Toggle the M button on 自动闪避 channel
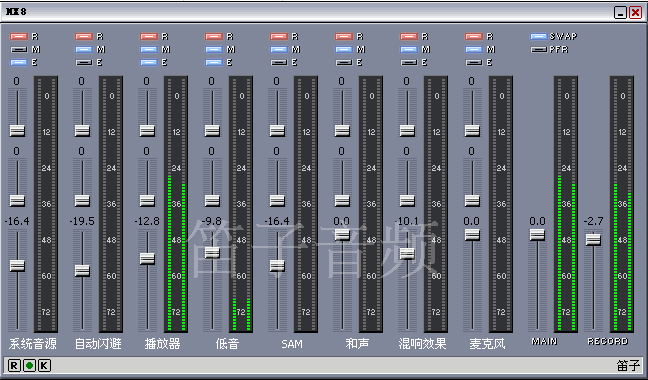The width and height of the screenshot is (648, 380). 83,50
